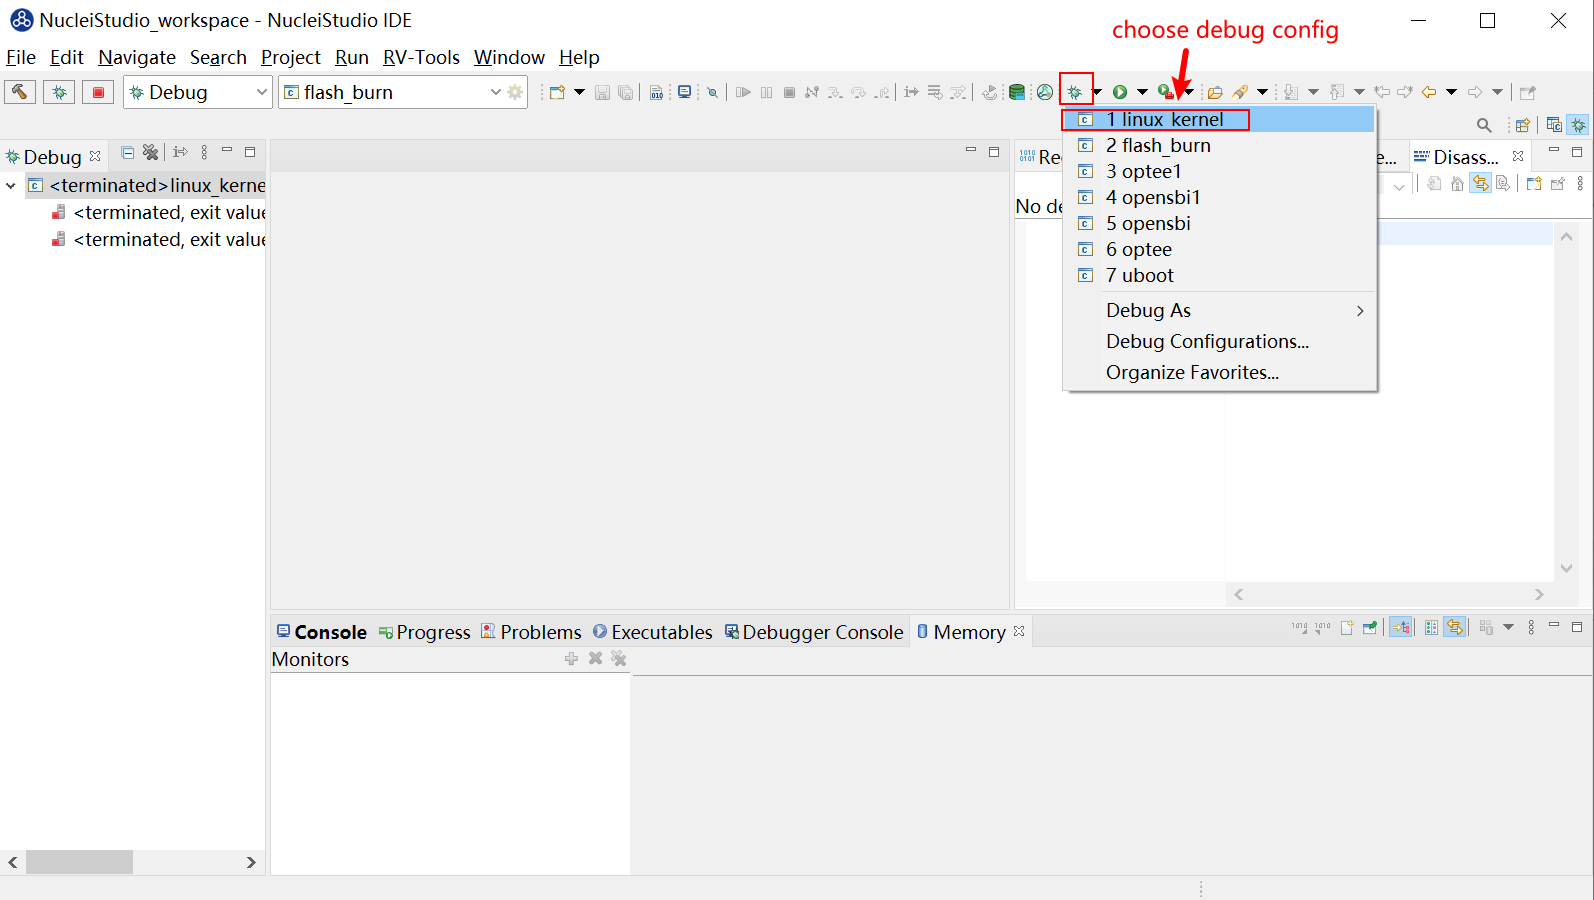Click the Instruction Stepping Mode icon
Screen dimensions: 1594x900
pos(911,92)
